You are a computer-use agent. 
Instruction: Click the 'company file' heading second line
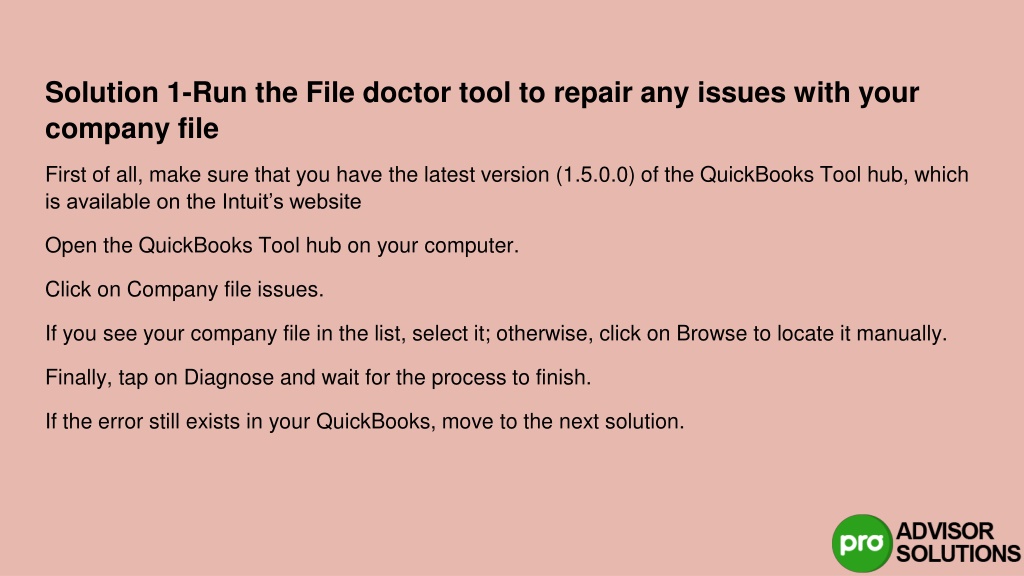(132, 129)
